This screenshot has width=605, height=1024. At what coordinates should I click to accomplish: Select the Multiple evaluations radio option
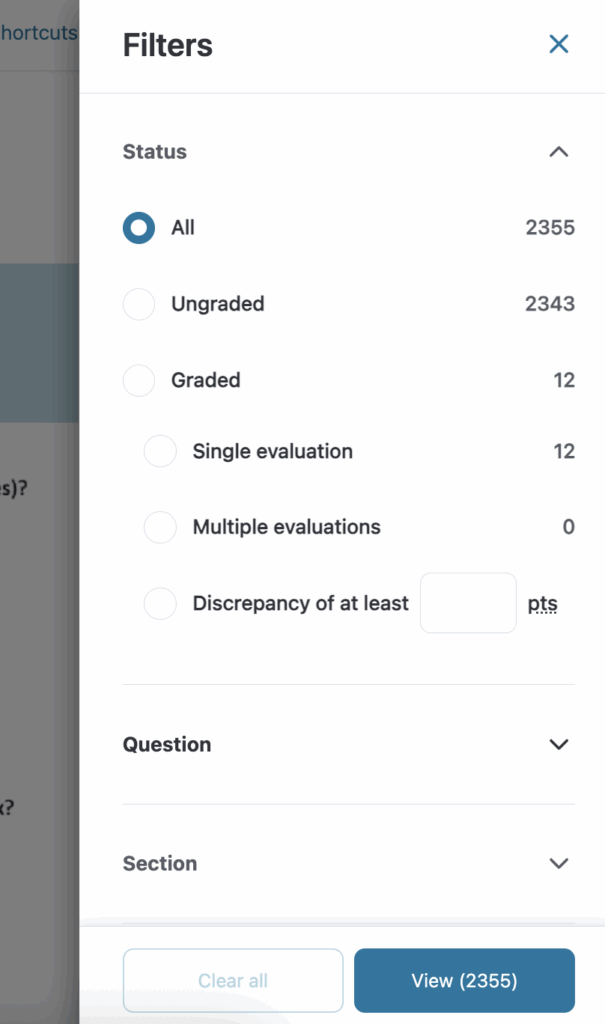pyautogui.click(x=160, y=527)
